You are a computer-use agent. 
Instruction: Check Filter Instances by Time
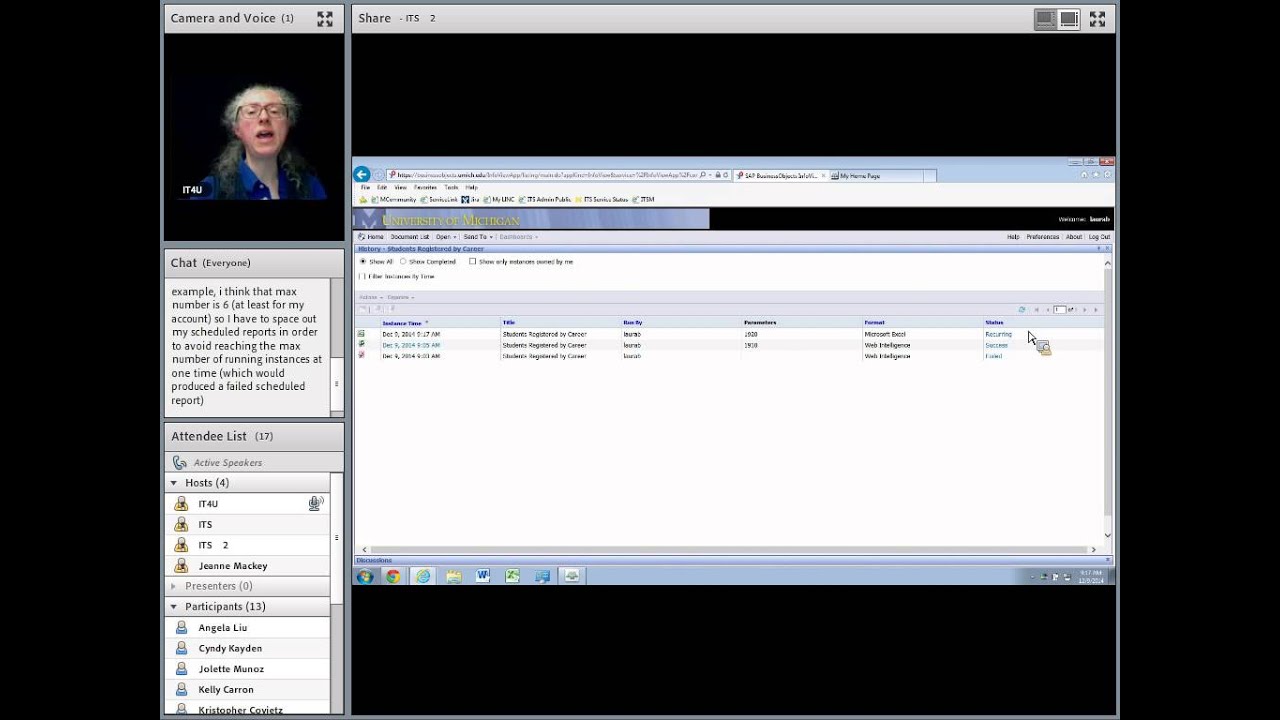click(x=363, y=276)
